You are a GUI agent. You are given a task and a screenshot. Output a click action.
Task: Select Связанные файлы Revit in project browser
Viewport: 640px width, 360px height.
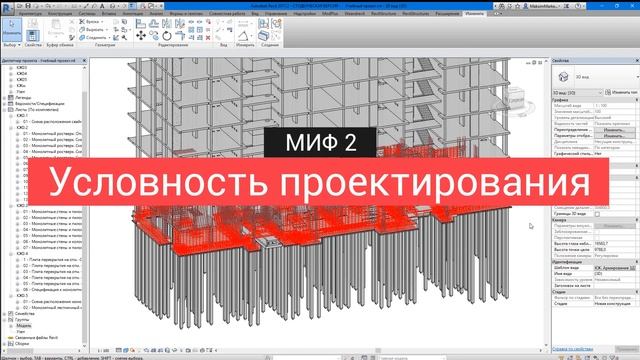click(x=36, y=338)
